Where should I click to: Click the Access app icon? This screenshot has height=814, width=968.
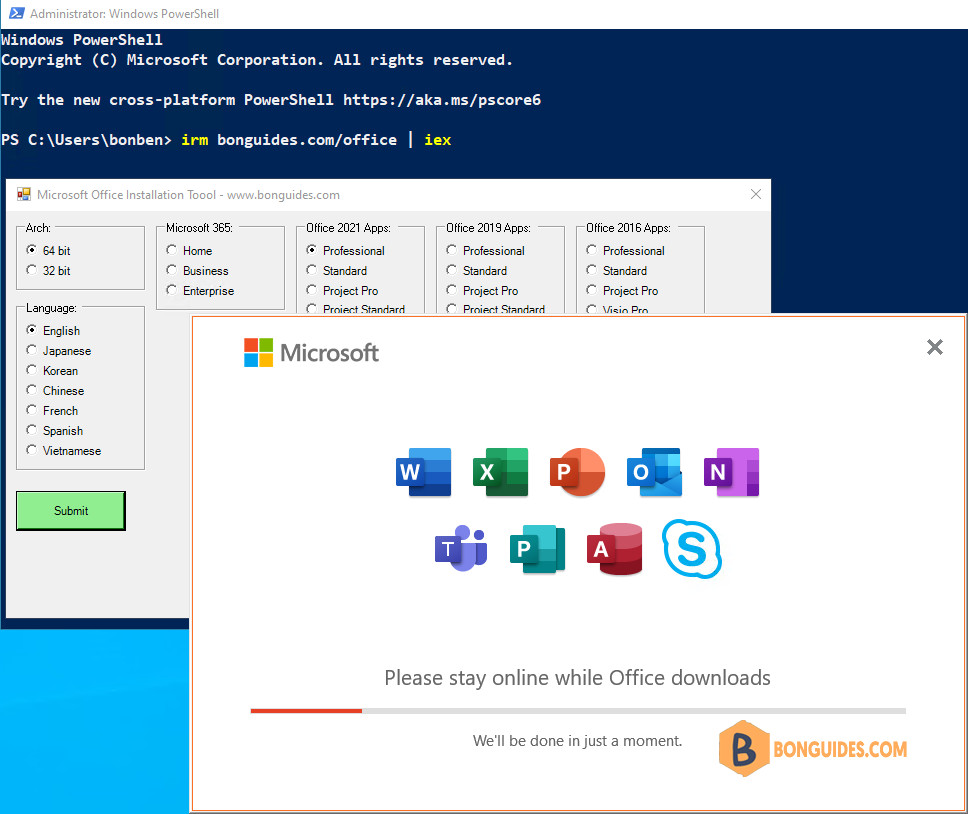coord(615,549)
